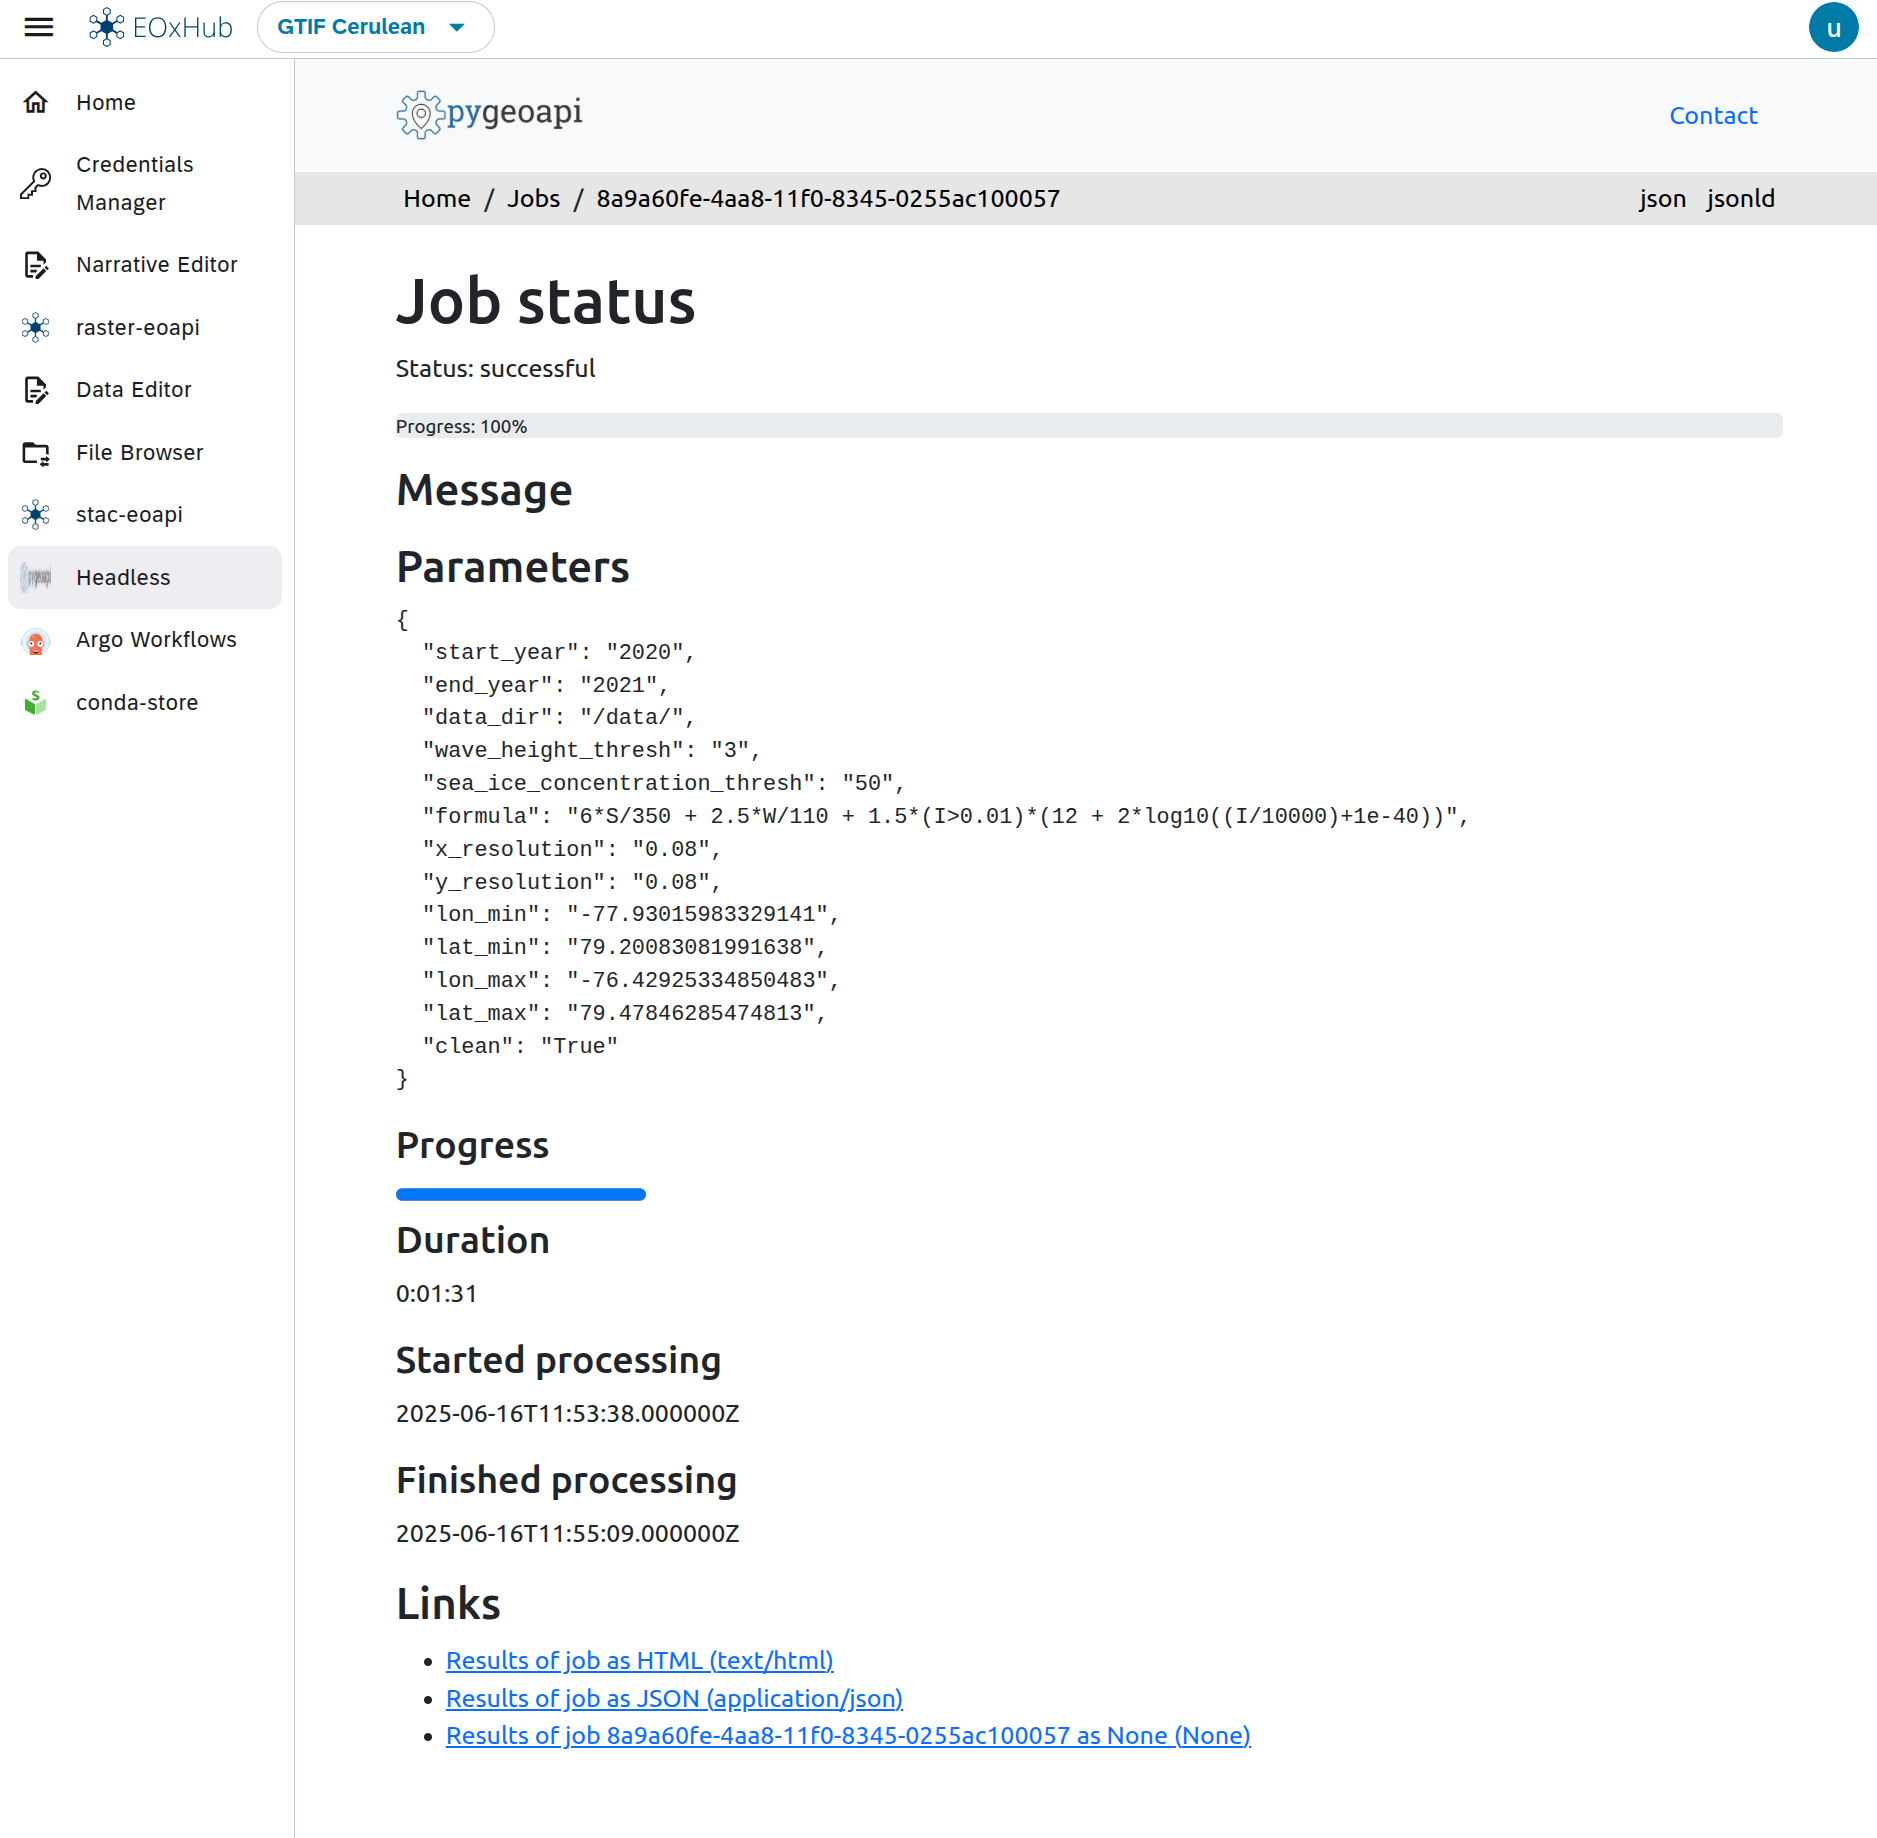Click the raster-eoapi sidebar icon
1877x1838 pixels.
coord(36,327)
